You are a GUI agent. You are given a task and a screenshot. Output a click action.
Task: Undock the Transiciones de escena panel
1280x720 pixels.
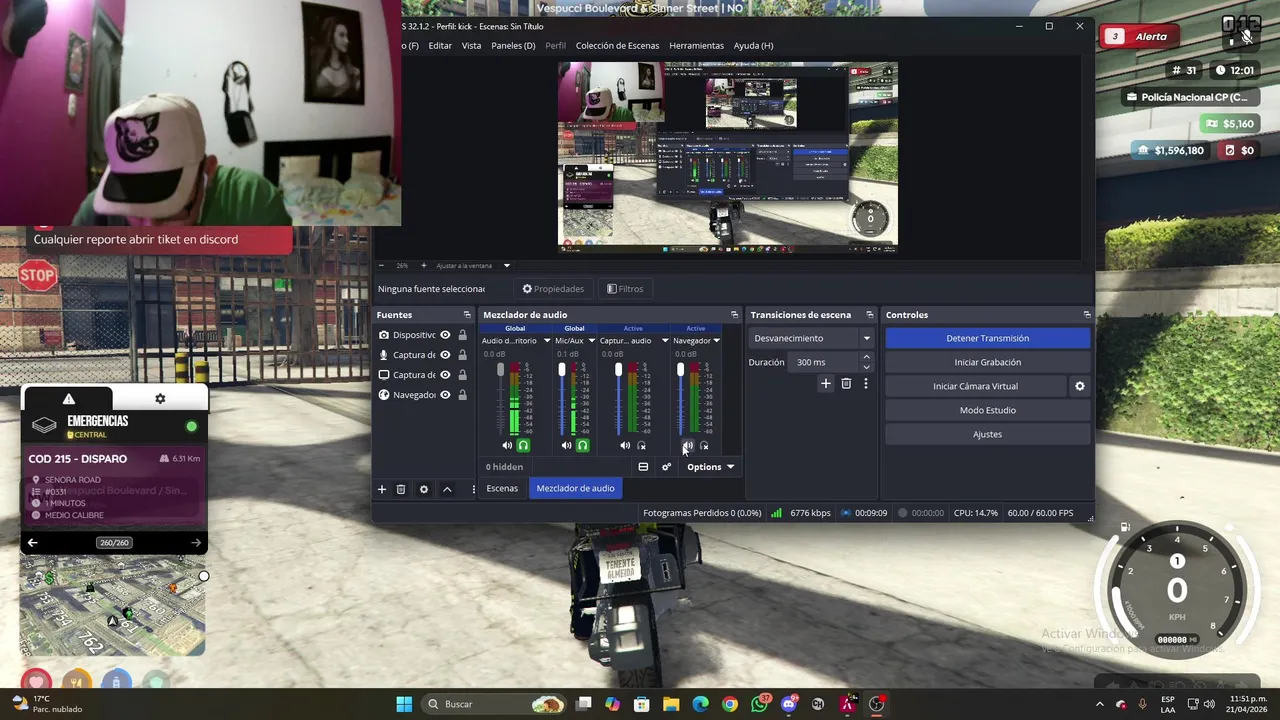coord(869,315)
